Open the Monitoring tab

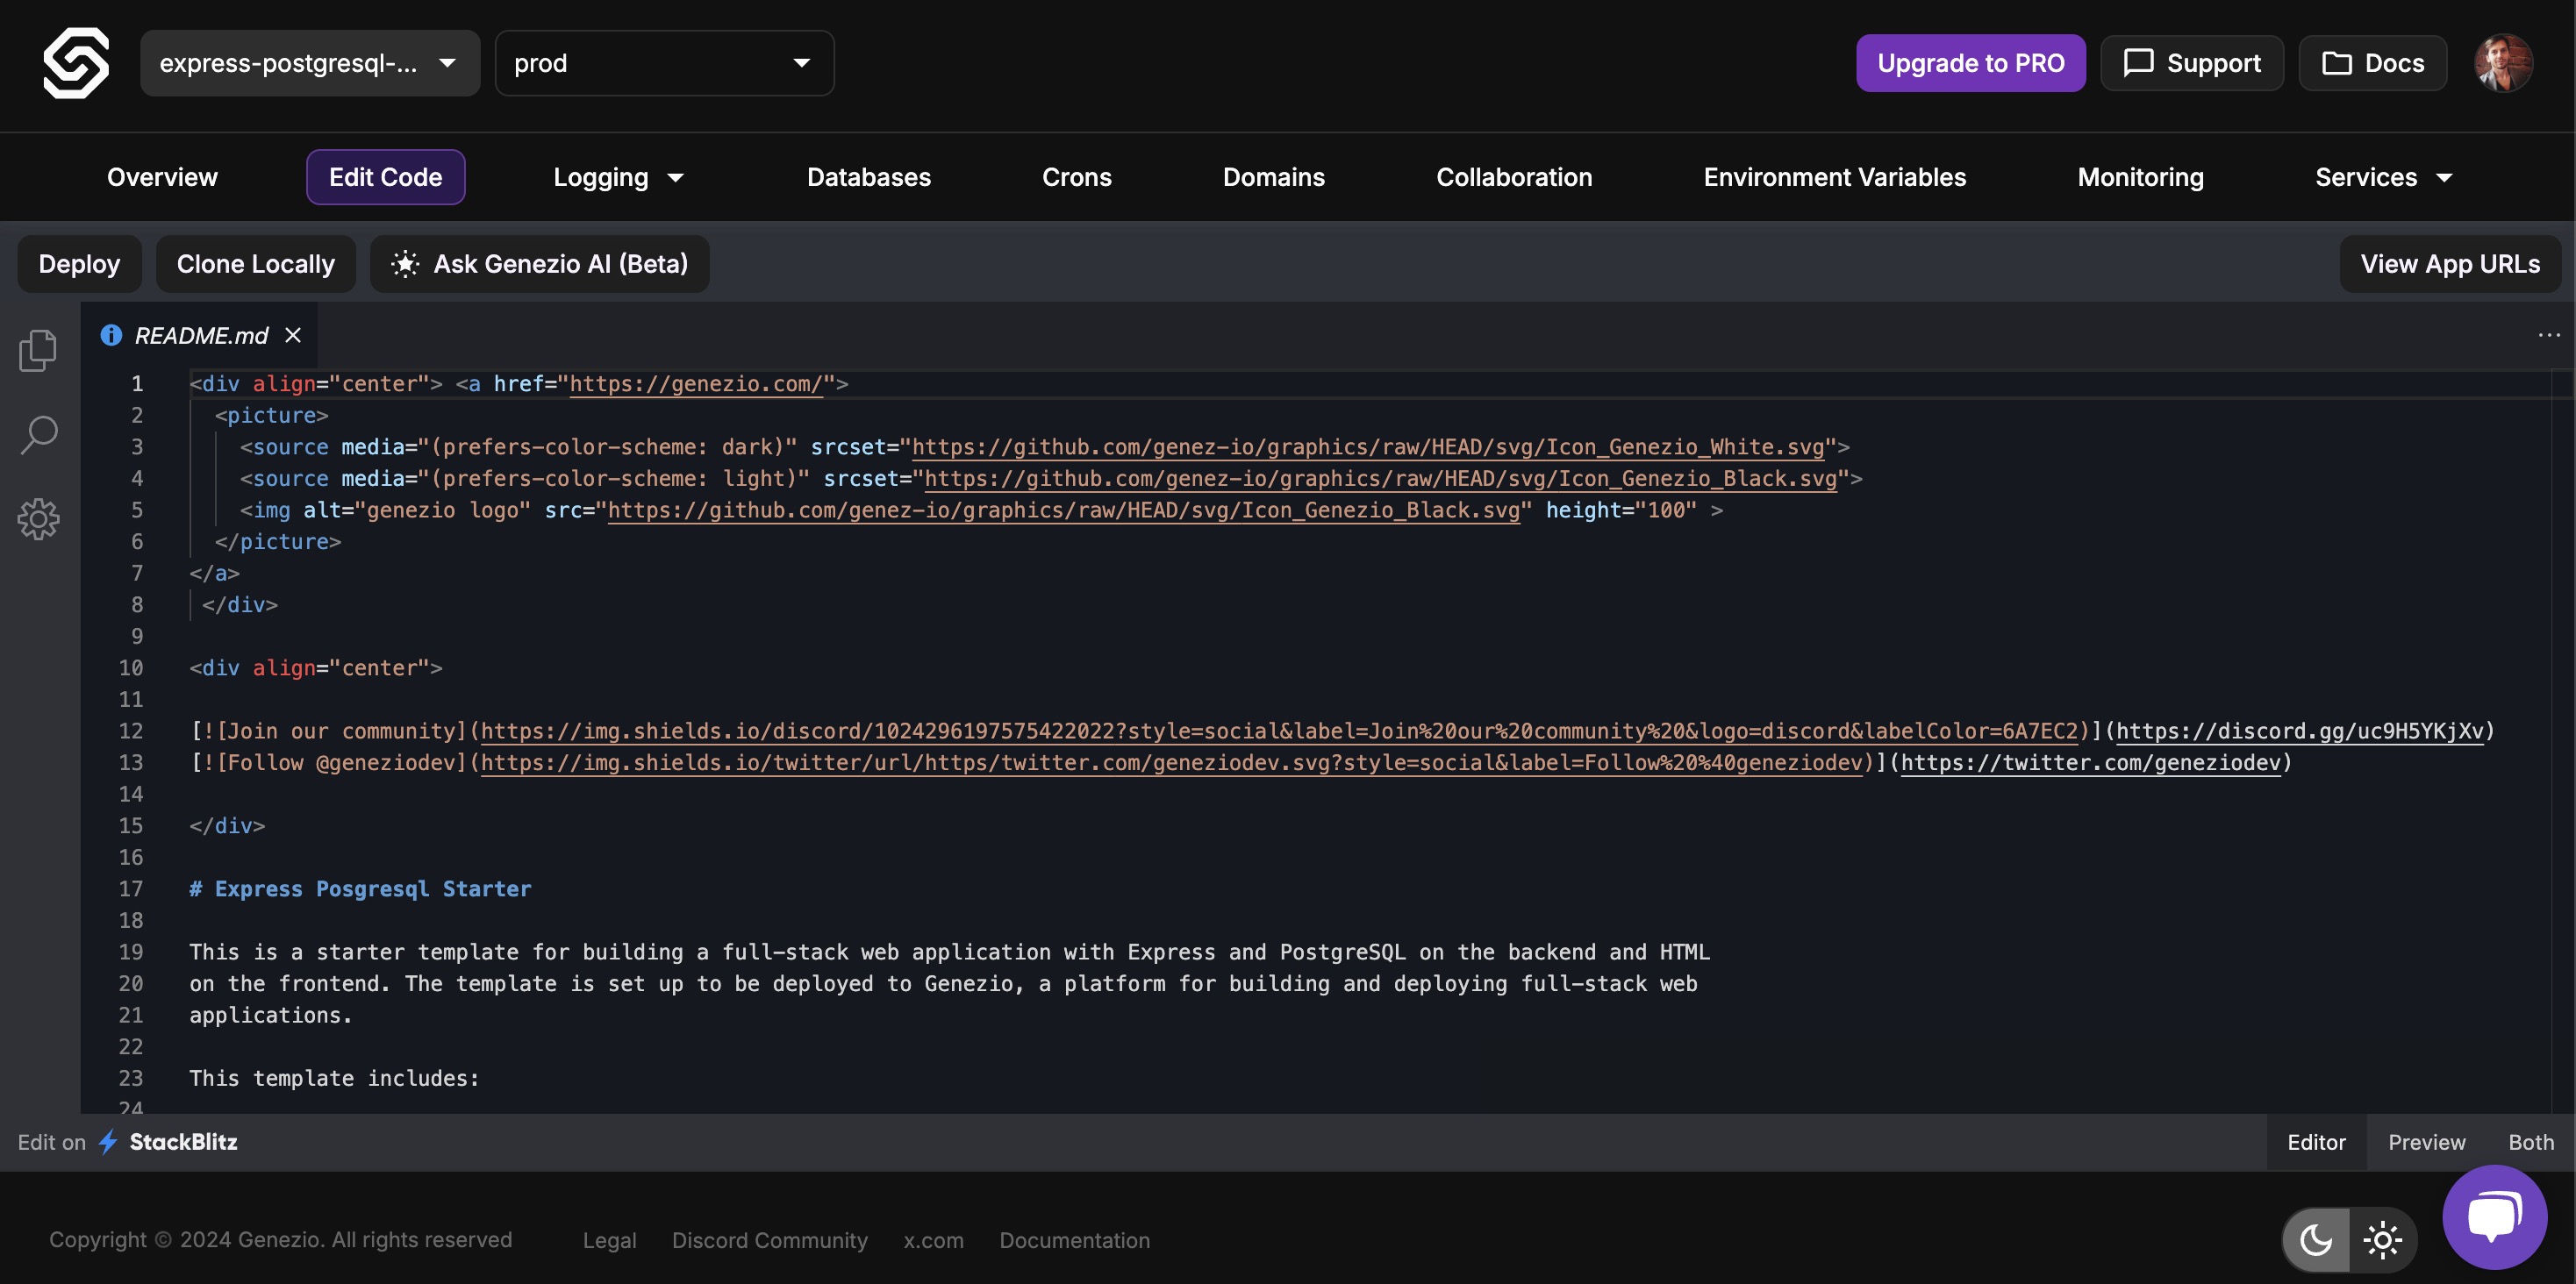click(2141, 177)
